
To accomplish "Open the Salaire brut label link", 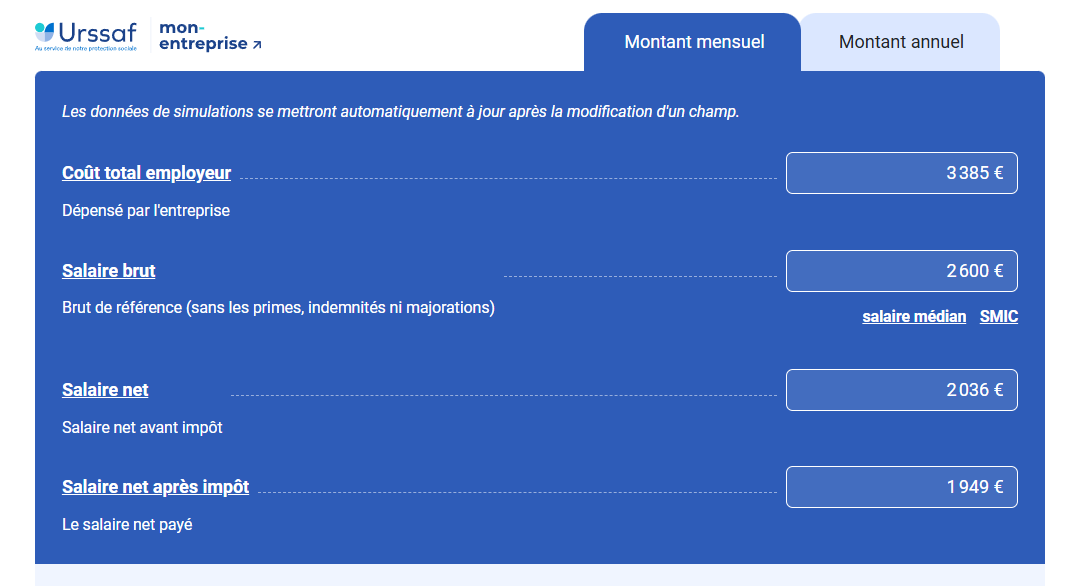I will point(108,271).
